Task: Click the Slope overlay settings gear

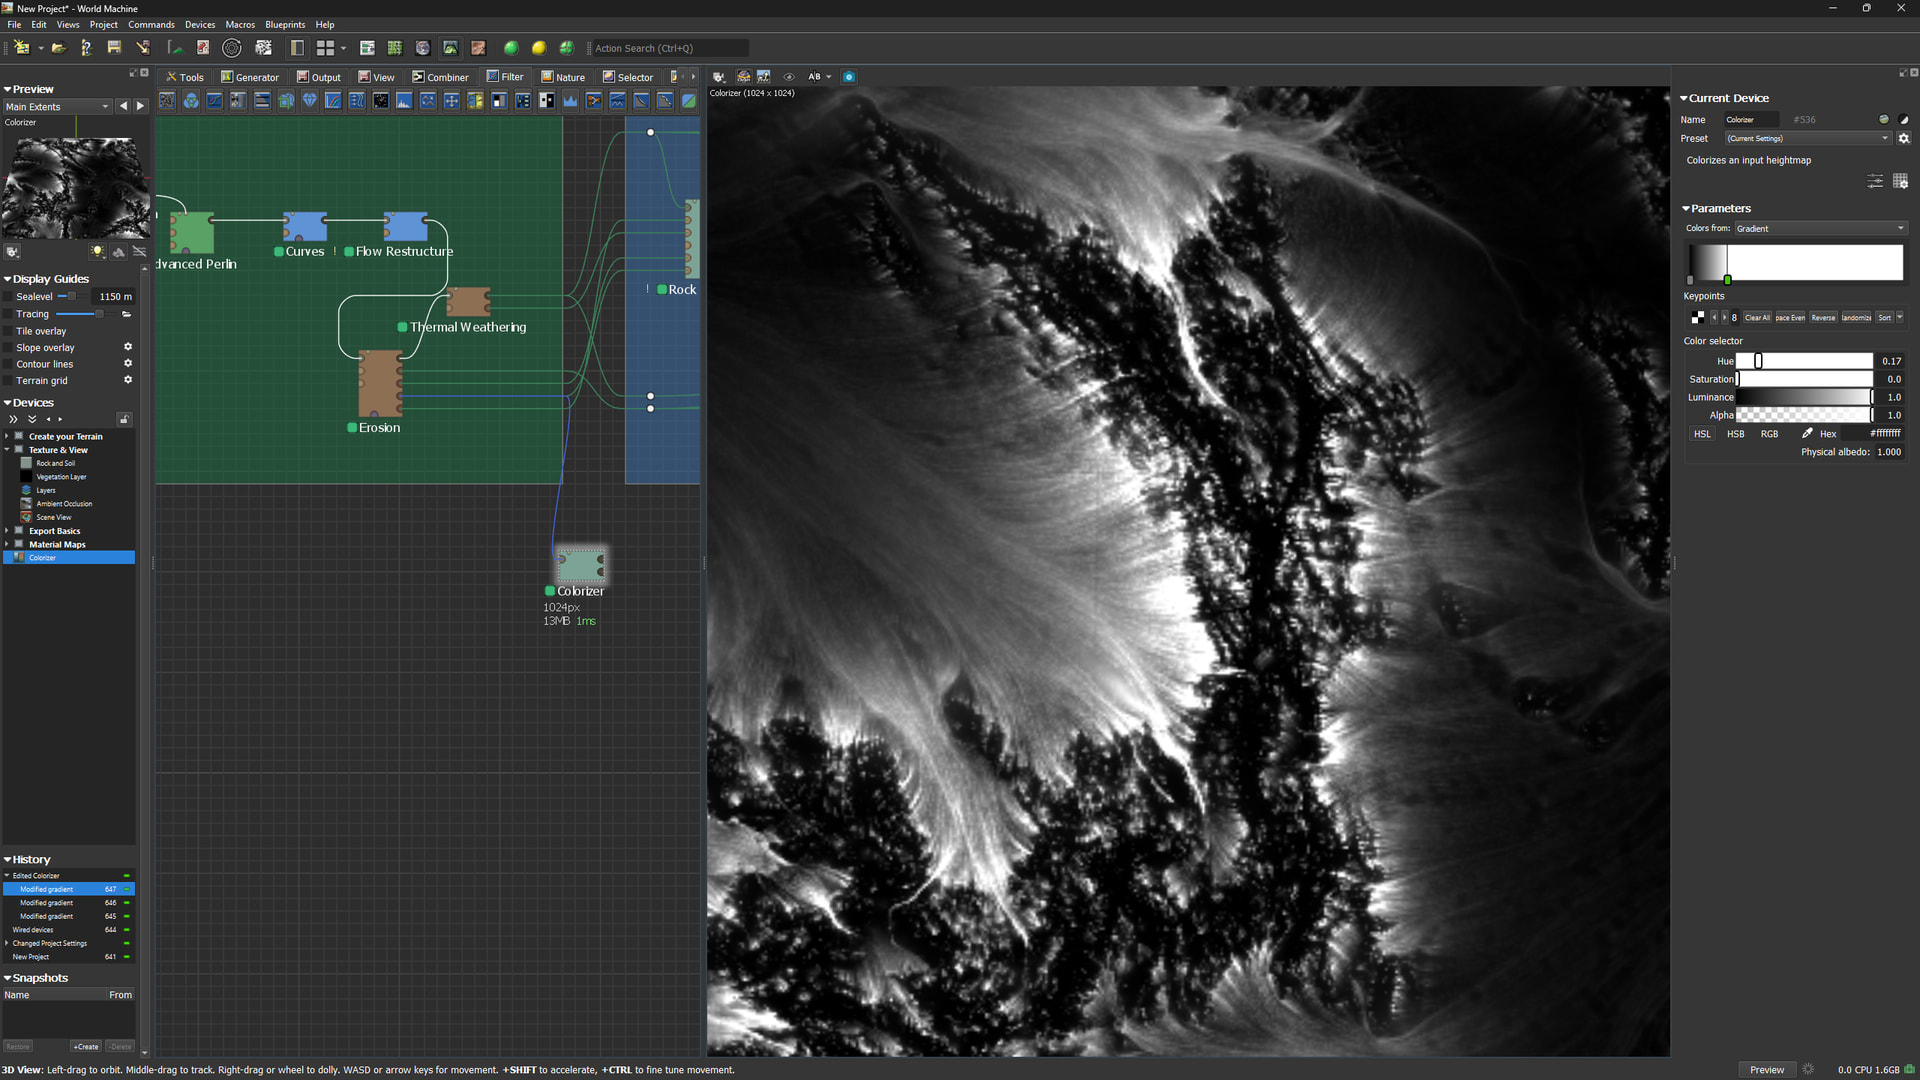Action: pyautogui.click(x=128, y=347)
